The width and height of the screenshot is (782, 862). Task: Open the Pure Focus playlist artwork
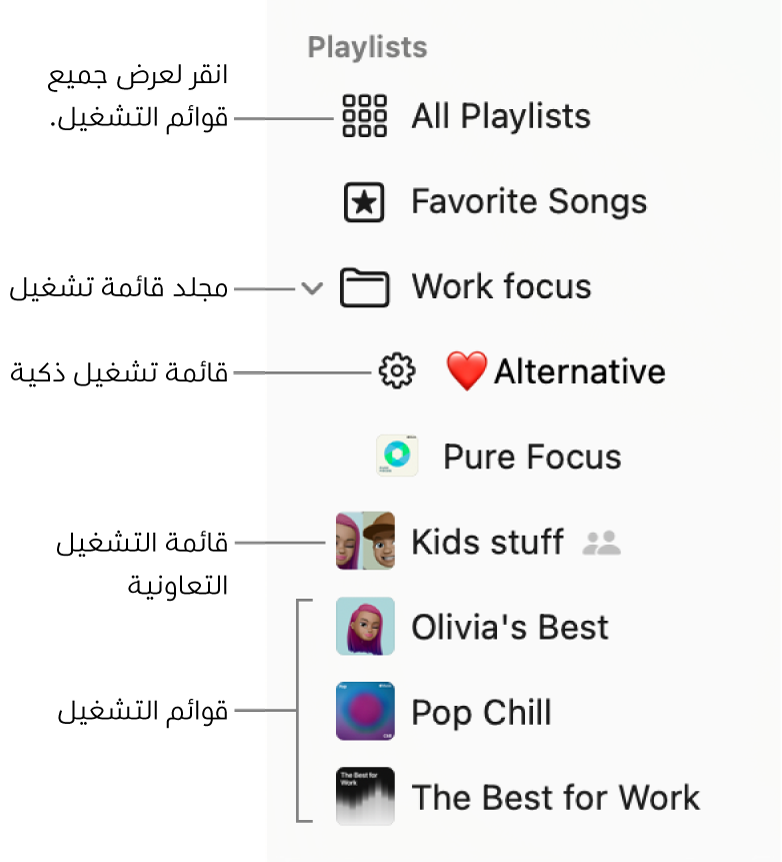click(397, 457)
